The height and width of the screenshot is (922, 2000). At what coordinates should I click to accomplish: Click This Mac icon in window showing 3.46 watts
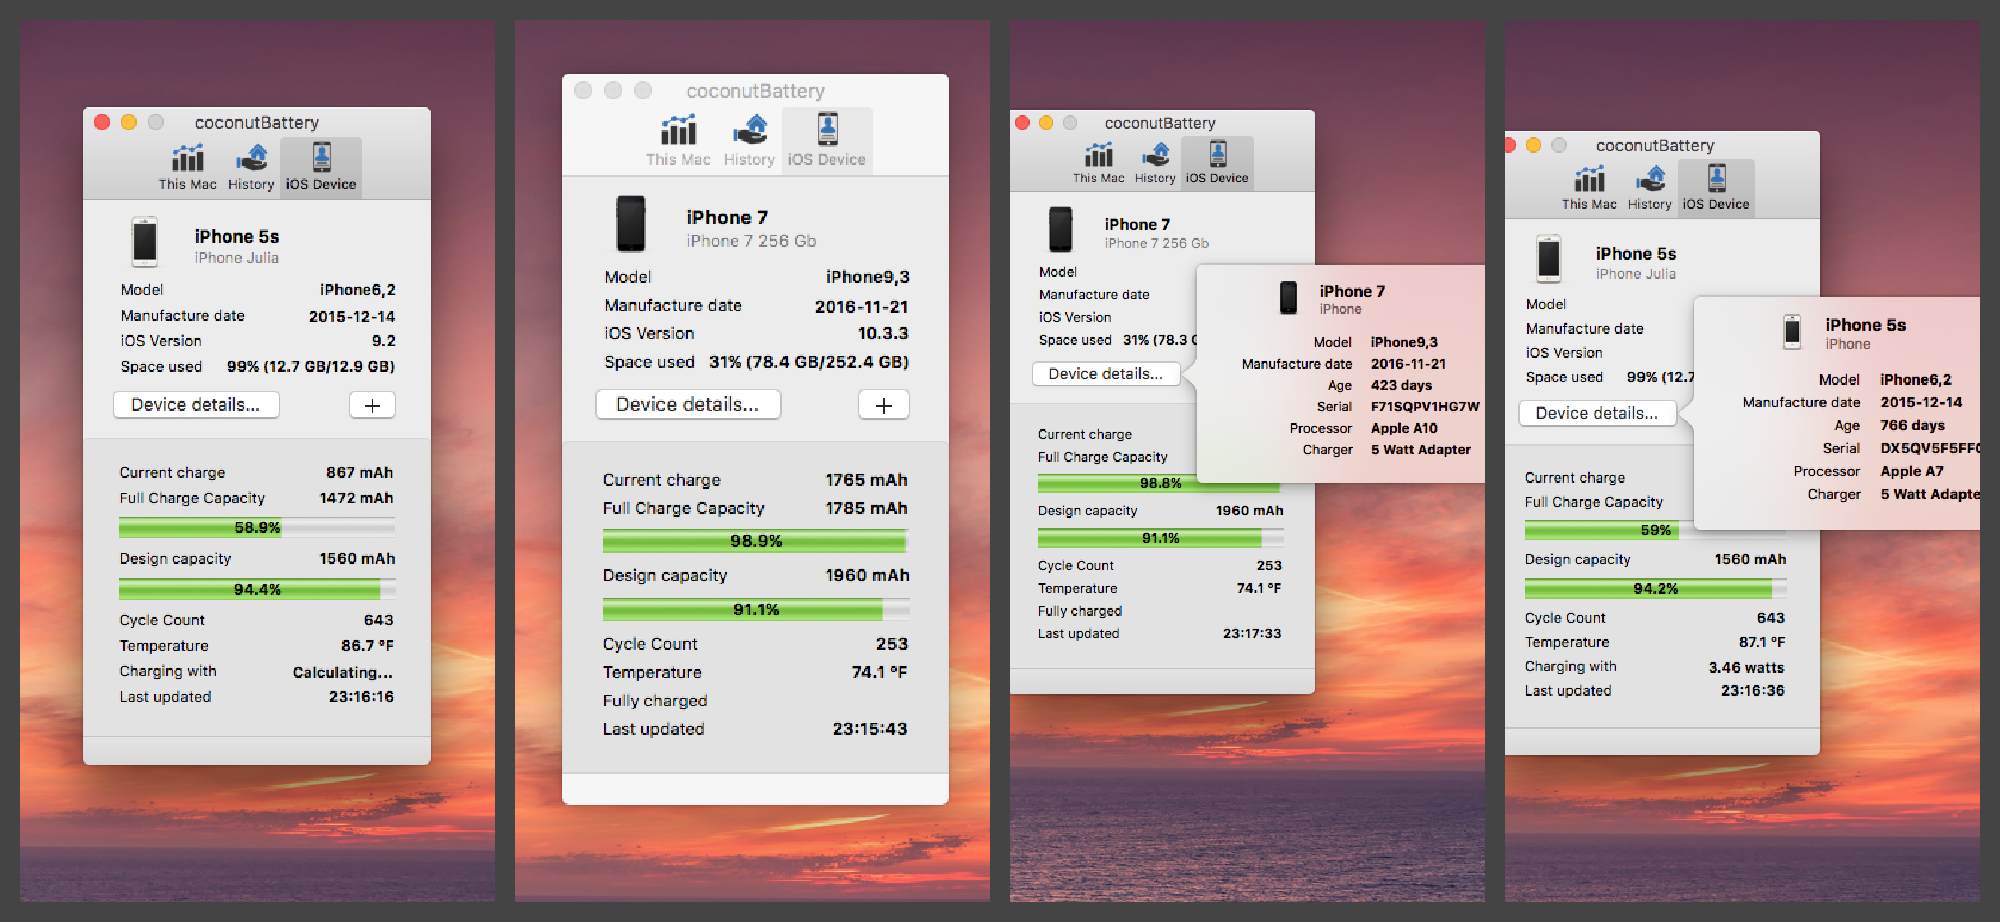(x=1589, y=180)
